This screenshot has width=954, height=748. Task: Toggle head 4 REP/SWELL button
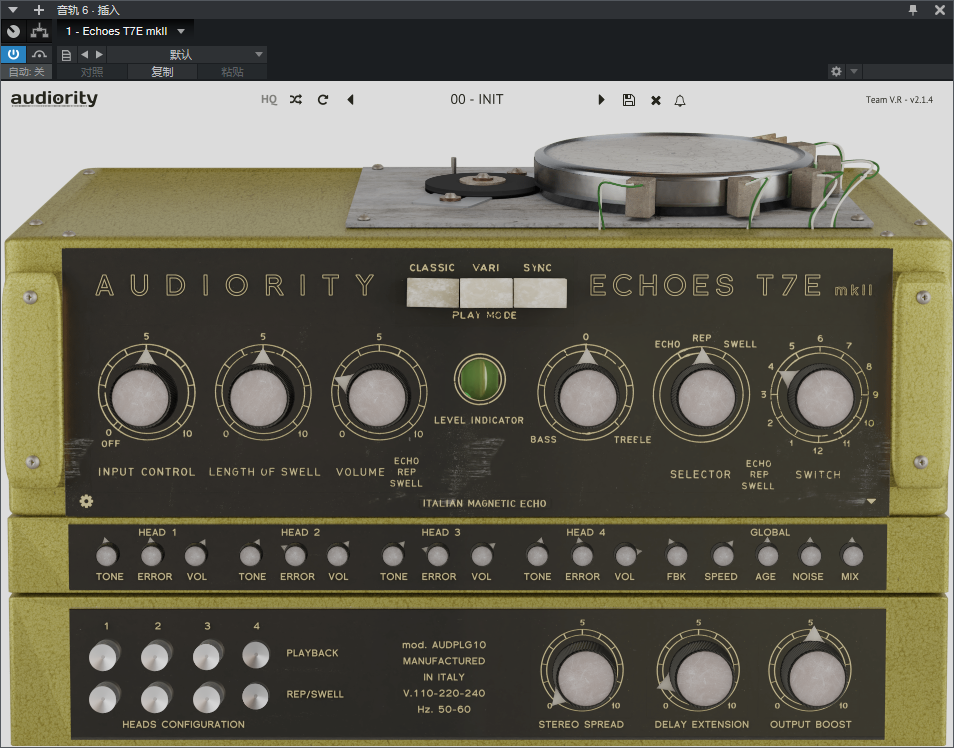256,697
